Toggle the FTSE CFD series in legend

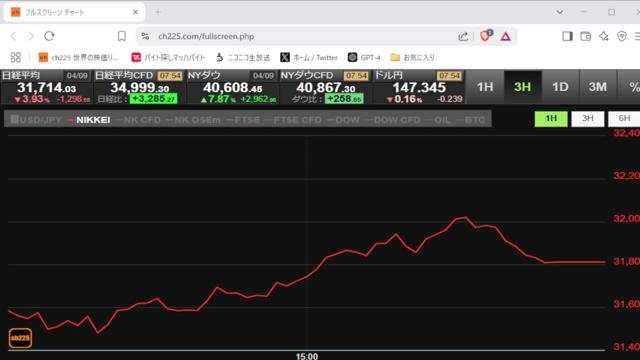[293, 120]
